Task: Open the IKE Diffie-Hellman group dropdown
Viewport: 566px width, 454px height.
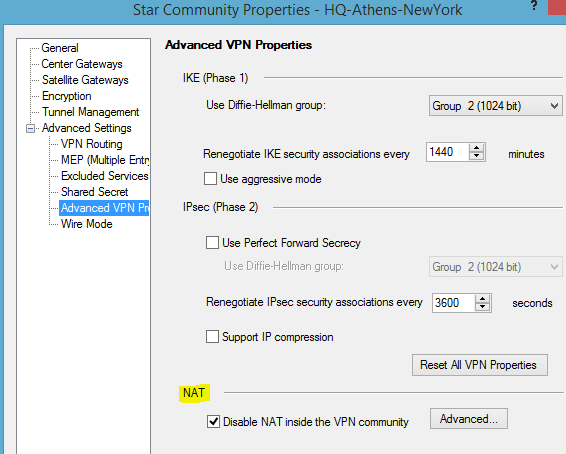Action: pos(495,106)
